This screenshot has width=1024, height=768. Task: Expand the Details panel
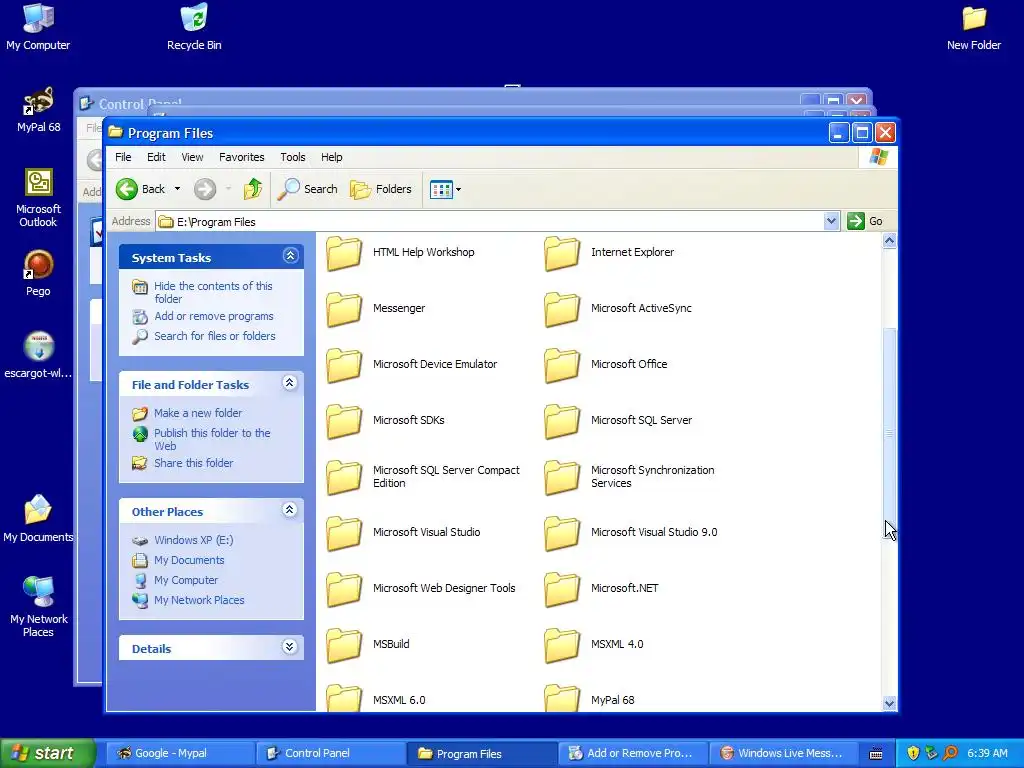[290, 647]
